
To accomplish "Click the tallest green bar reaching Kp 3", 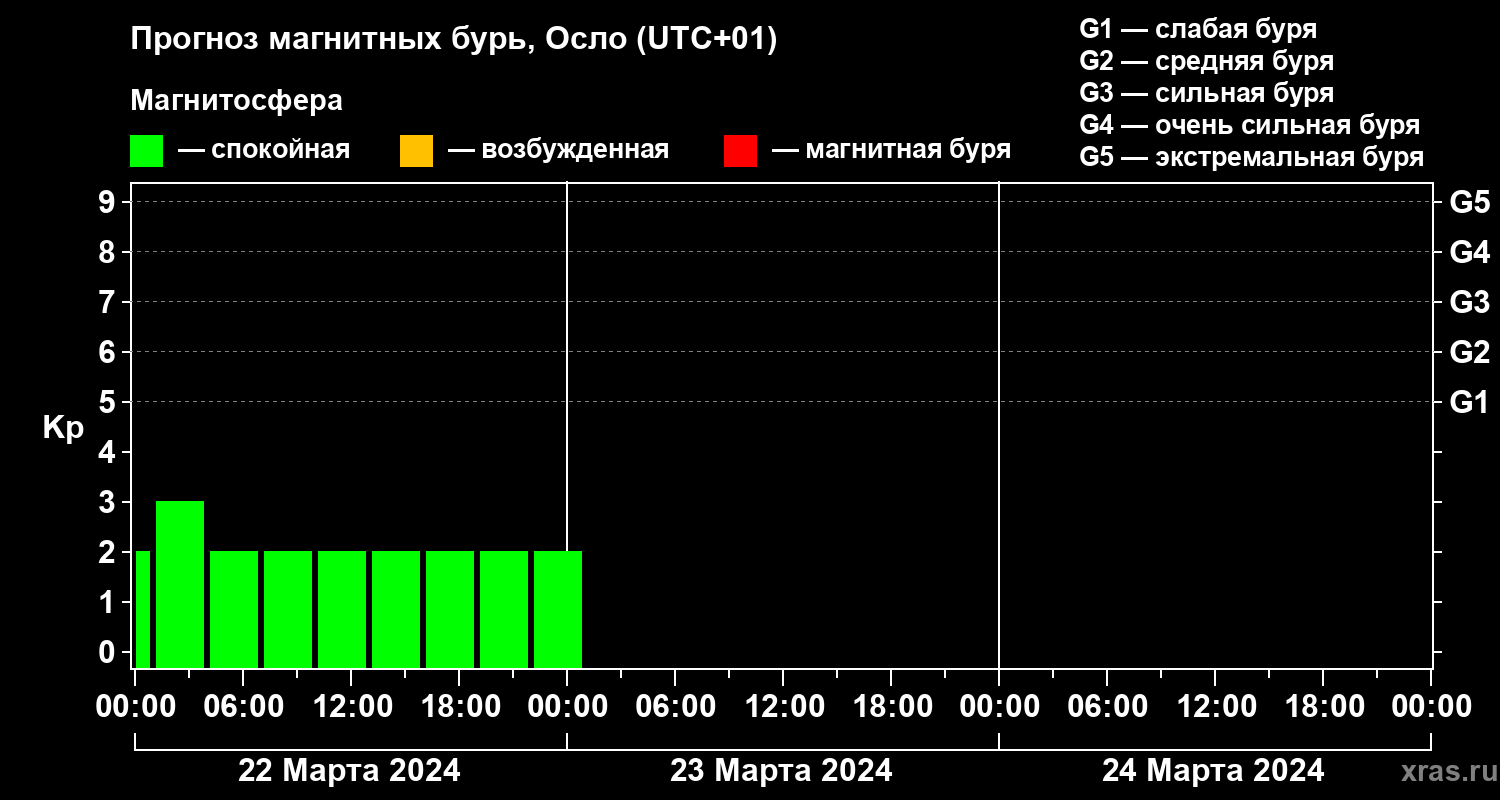I will tap(180, 584).
